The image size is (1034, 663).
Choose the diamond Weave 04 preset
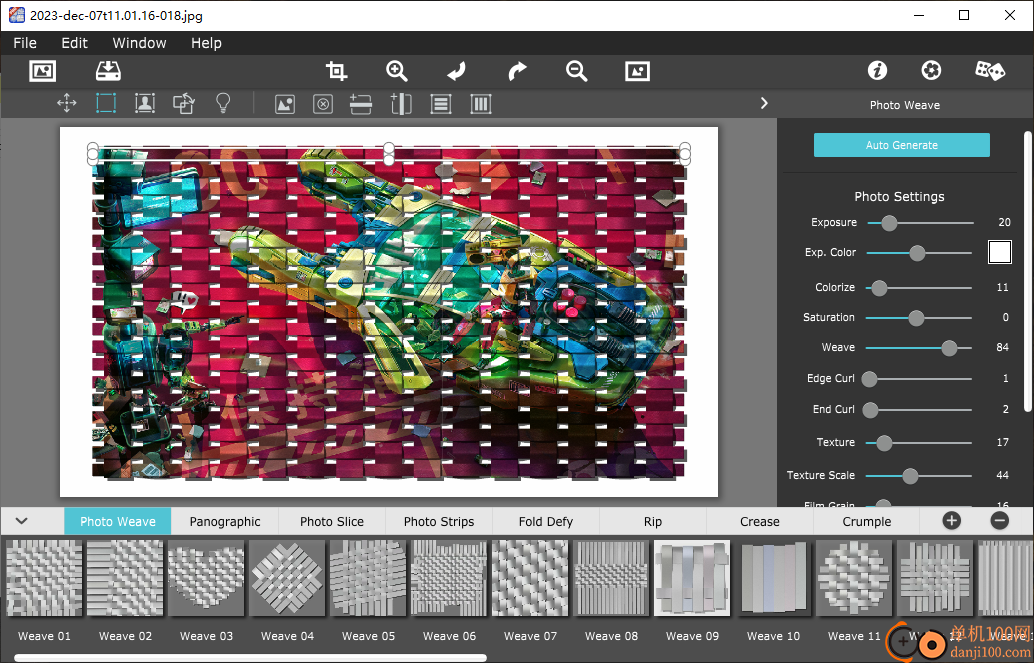point(288,579)
